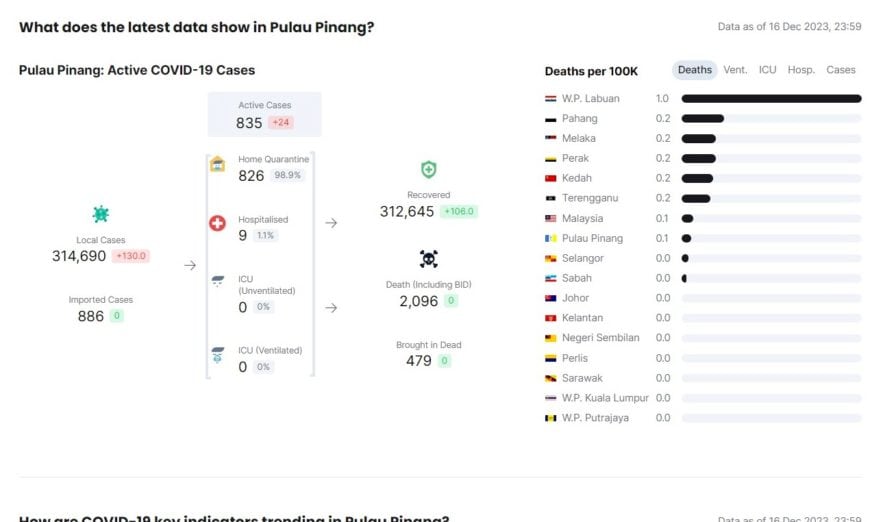Show the Cases tab ranking
Screen dimensions: 870x522
point(841,70)
